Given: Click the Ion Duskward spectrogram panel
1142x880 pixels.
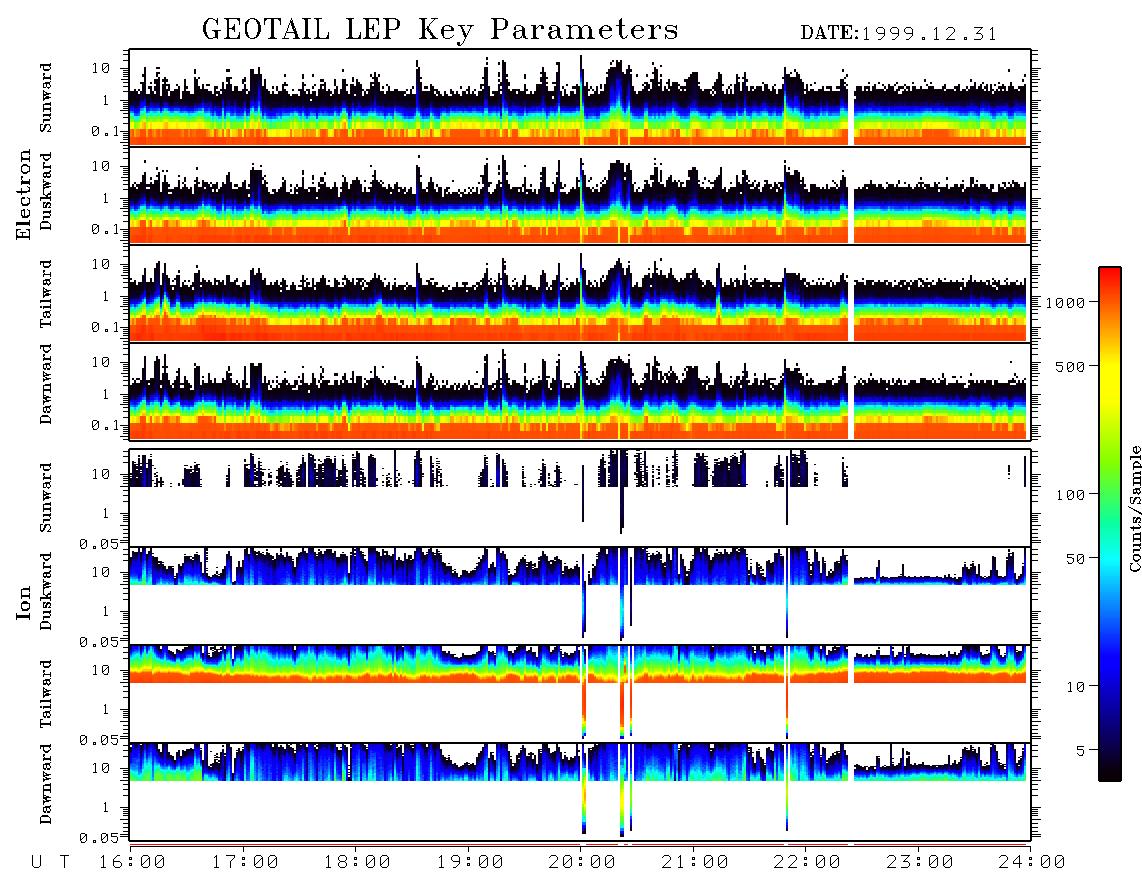Looking at the screenshot, I should (580, 596).
